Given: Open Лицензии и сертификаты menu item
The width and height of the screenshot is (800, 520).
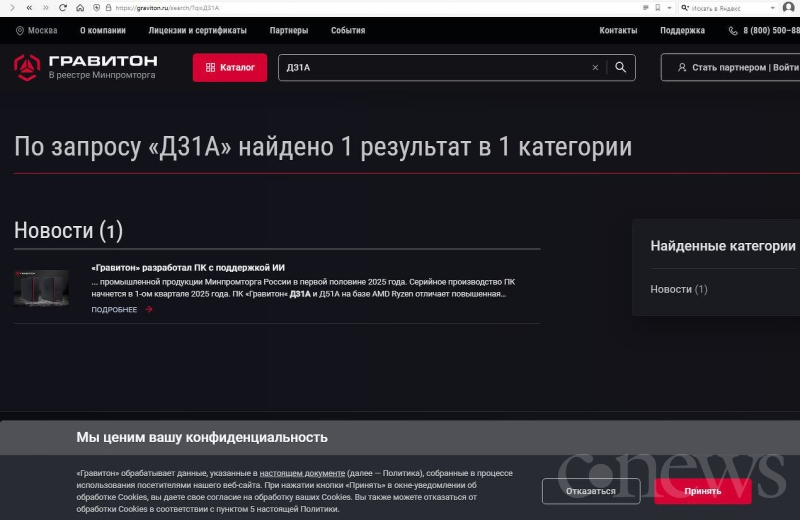Looking at the screenshot, I should pyautogui.click(x=197, y=31).
